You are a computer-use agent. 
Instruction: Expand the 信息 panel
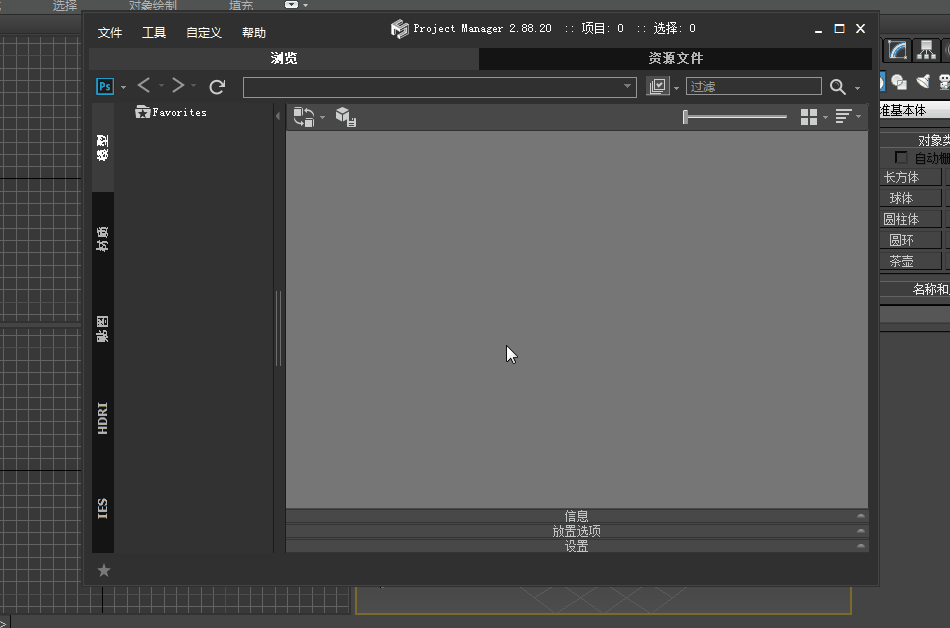tap(576, 516)
